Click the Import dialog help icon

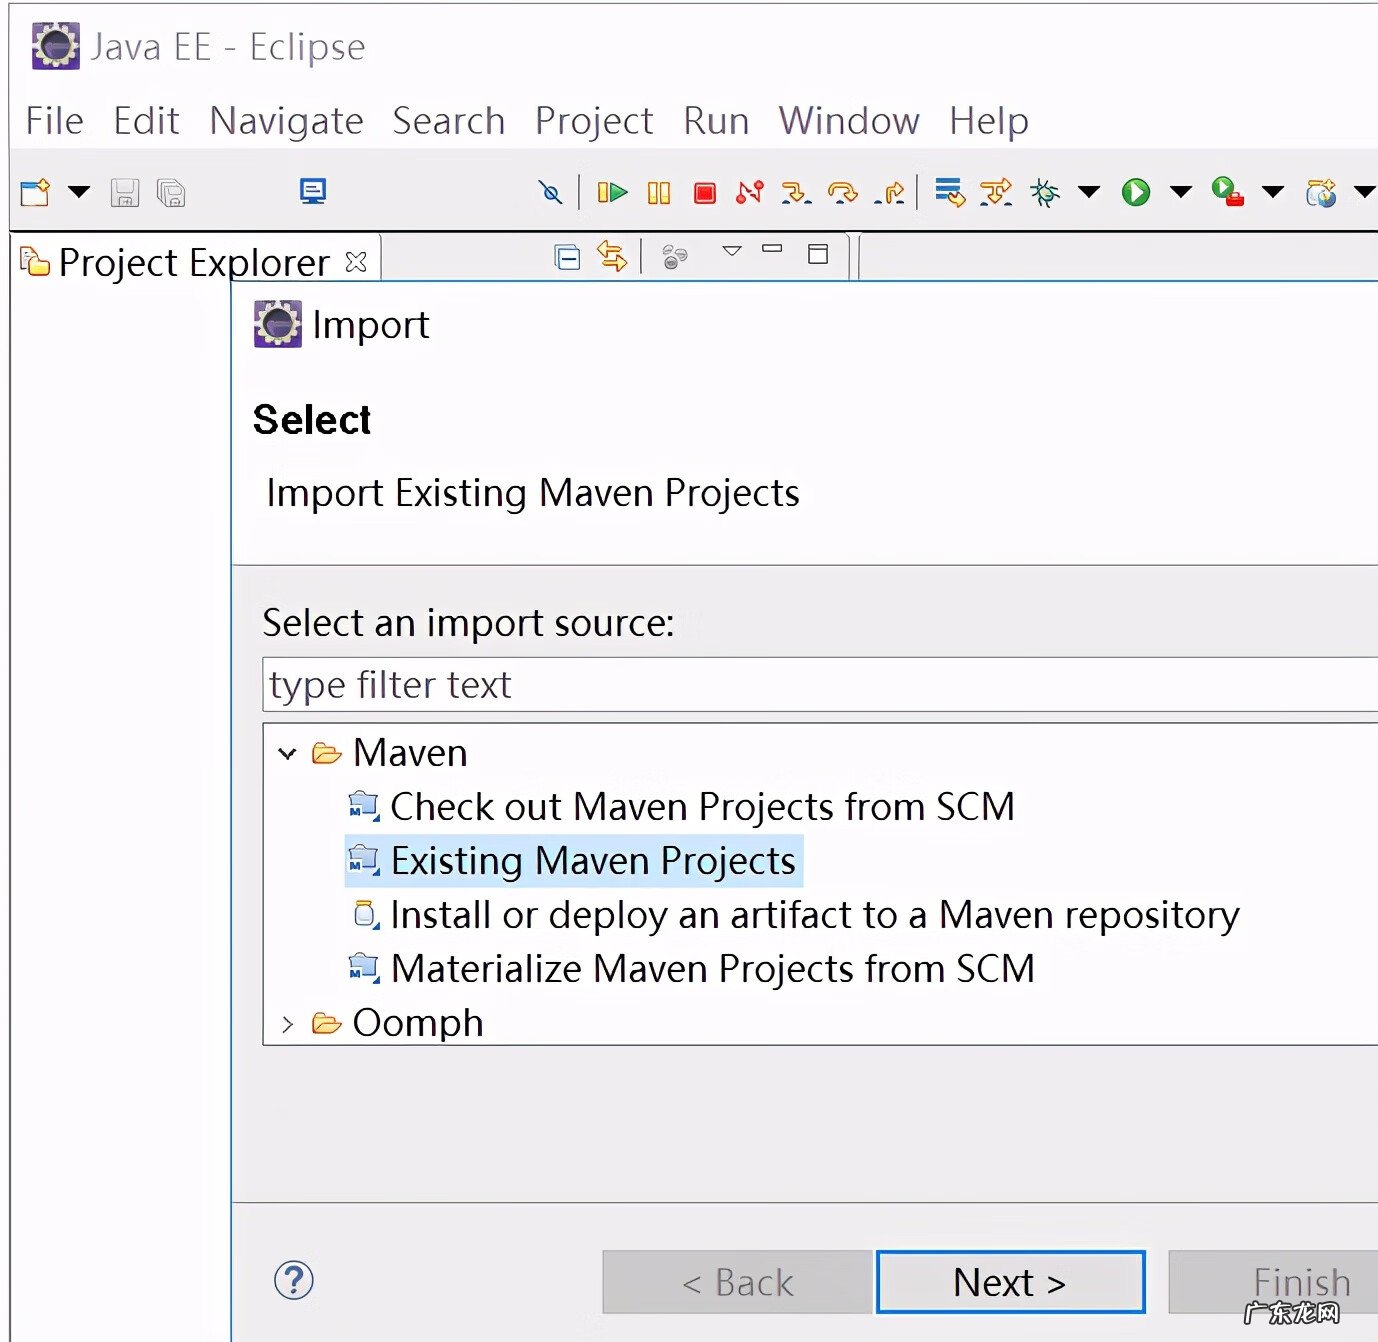[x=293, y=1280]
